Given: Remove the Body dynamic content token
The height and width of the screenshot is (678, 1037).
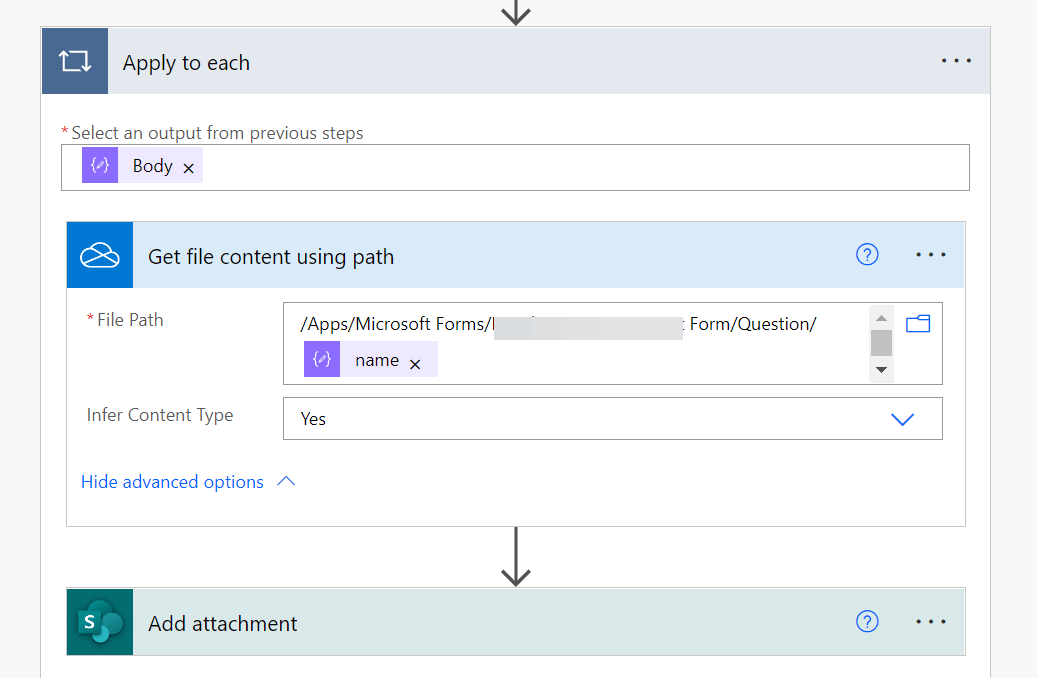Looking at the screenshot, I should 189,168.
